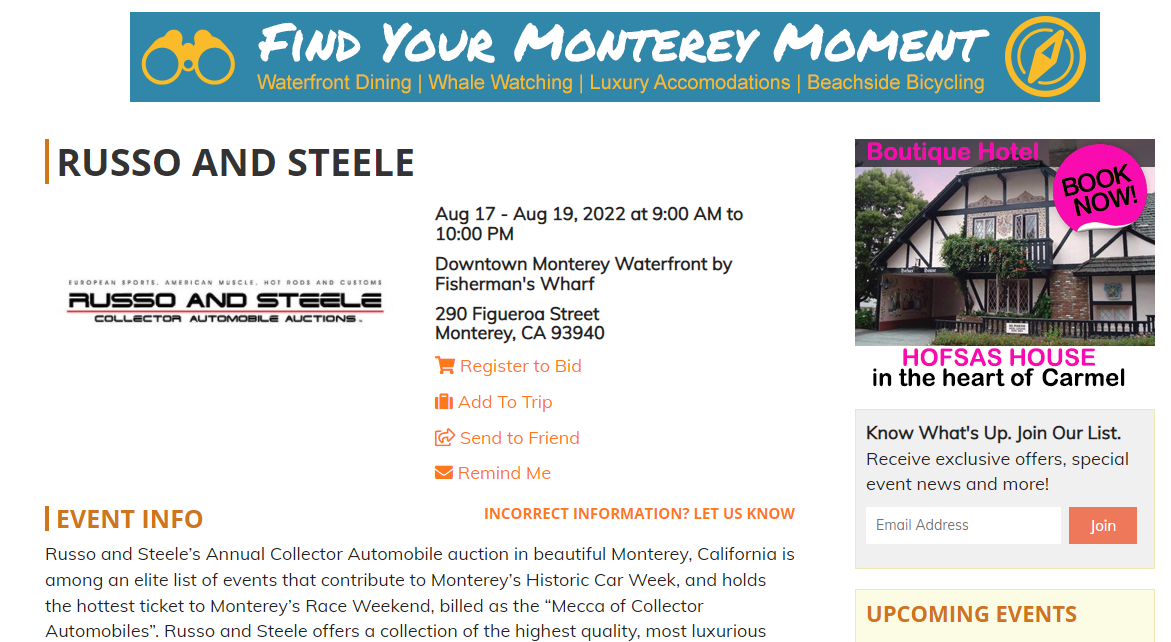This screenshot has height=642, width=1171.
Task: Click the Boutique Hotel ad title
Action: (x=952, y=152)
